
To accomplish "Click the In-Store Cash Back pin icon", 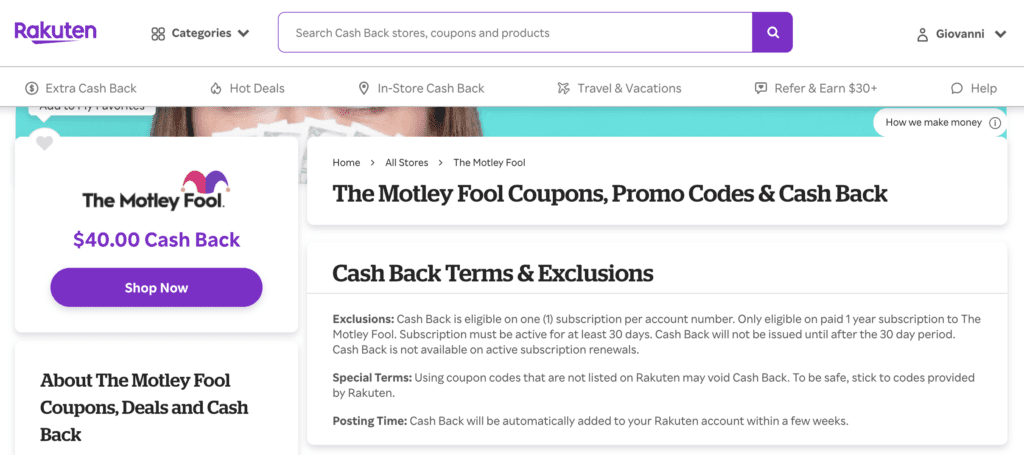I will [363, 88].
